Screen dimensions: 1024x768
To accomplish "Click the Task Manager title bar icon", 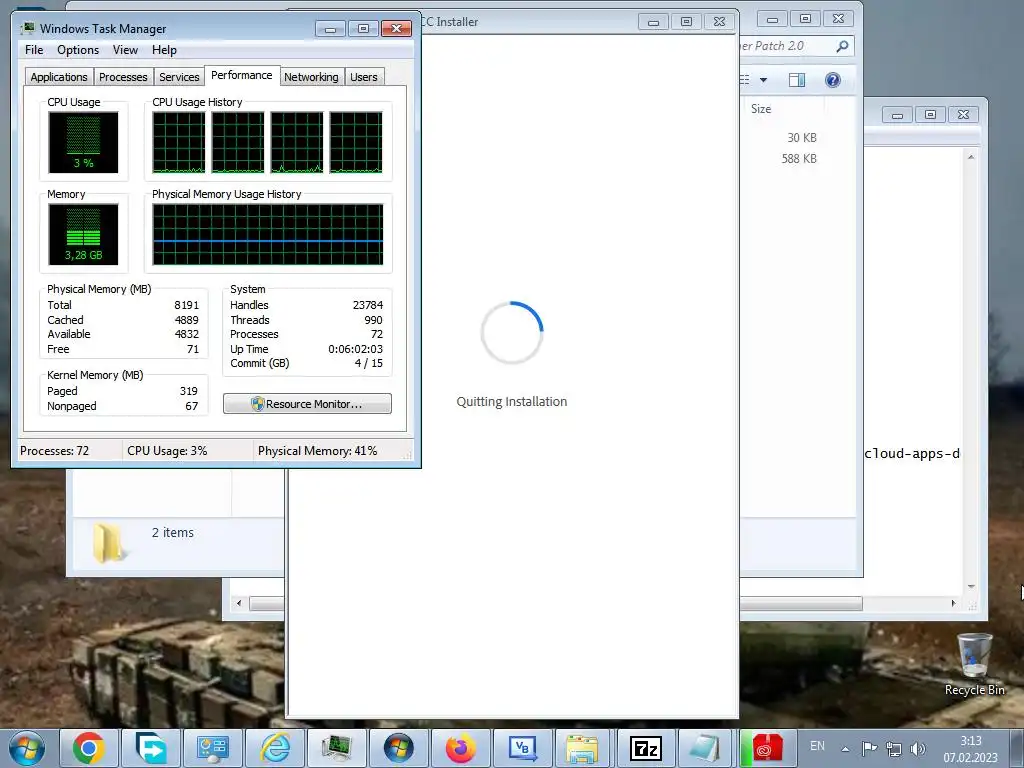I will 27,28.
